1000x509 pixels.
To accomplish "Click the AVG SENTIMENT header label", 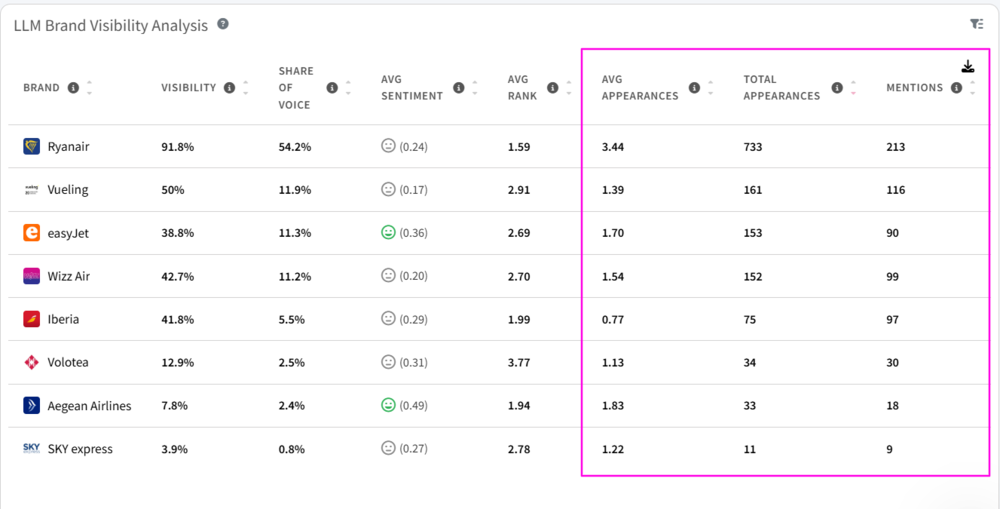I will 412,88.
